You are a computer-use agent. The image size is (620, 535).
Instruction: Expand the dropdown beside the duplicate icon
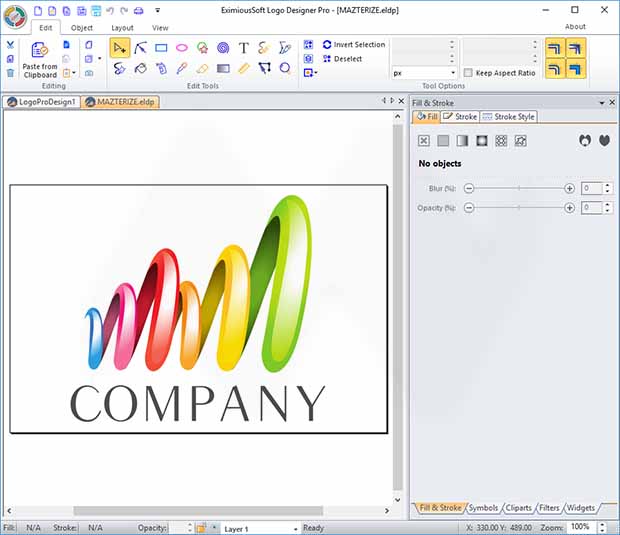(x=100, y=59)
